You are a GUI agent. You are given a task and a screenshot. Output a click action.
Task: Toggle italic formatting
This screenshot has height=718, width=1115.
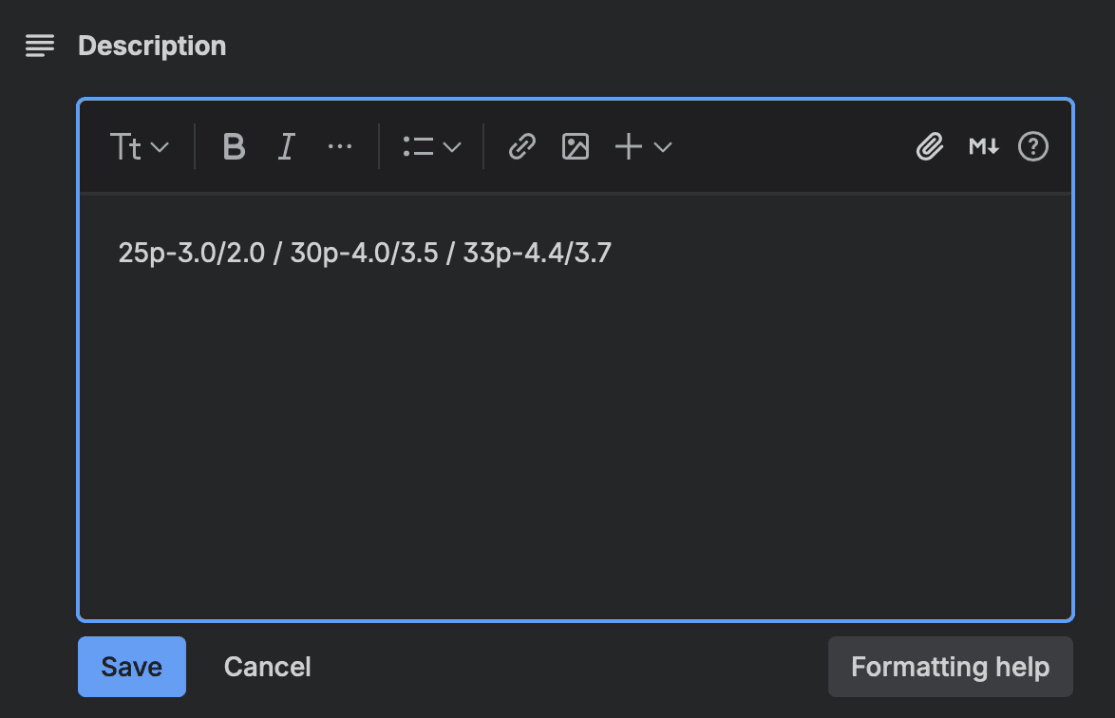pos(287,147)
